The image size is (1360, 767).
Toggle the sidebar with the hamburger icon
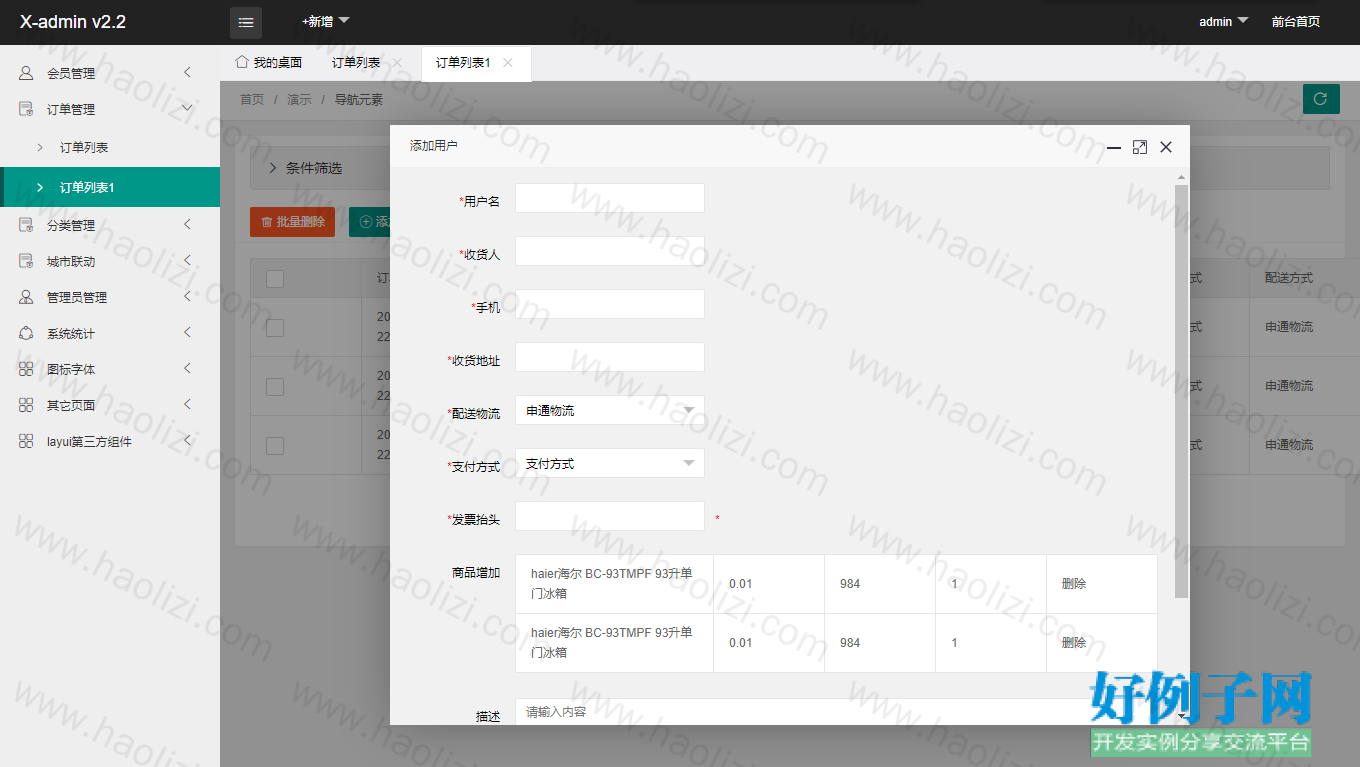246,22
